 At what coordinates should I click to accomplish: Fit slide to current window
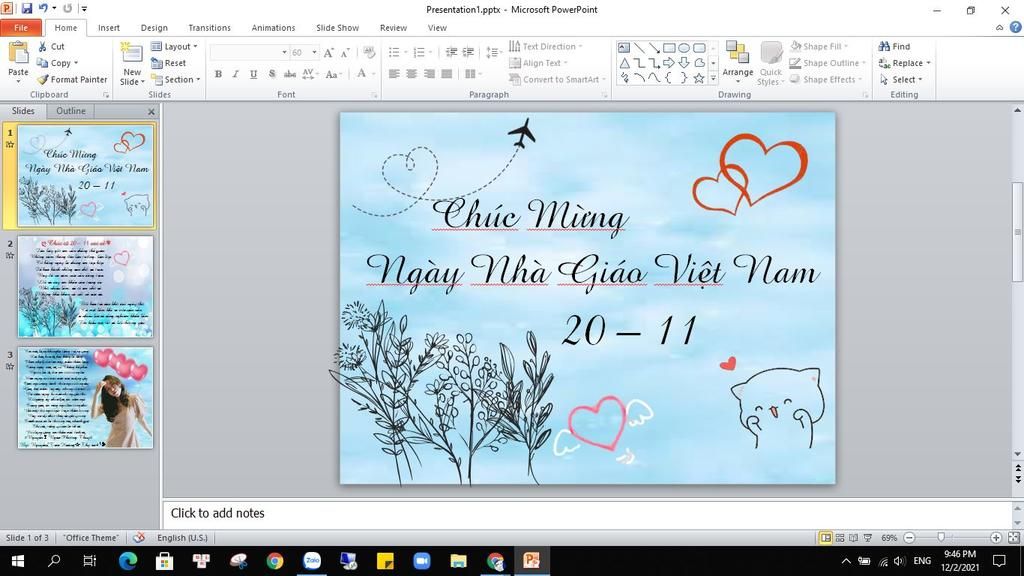1013,537
